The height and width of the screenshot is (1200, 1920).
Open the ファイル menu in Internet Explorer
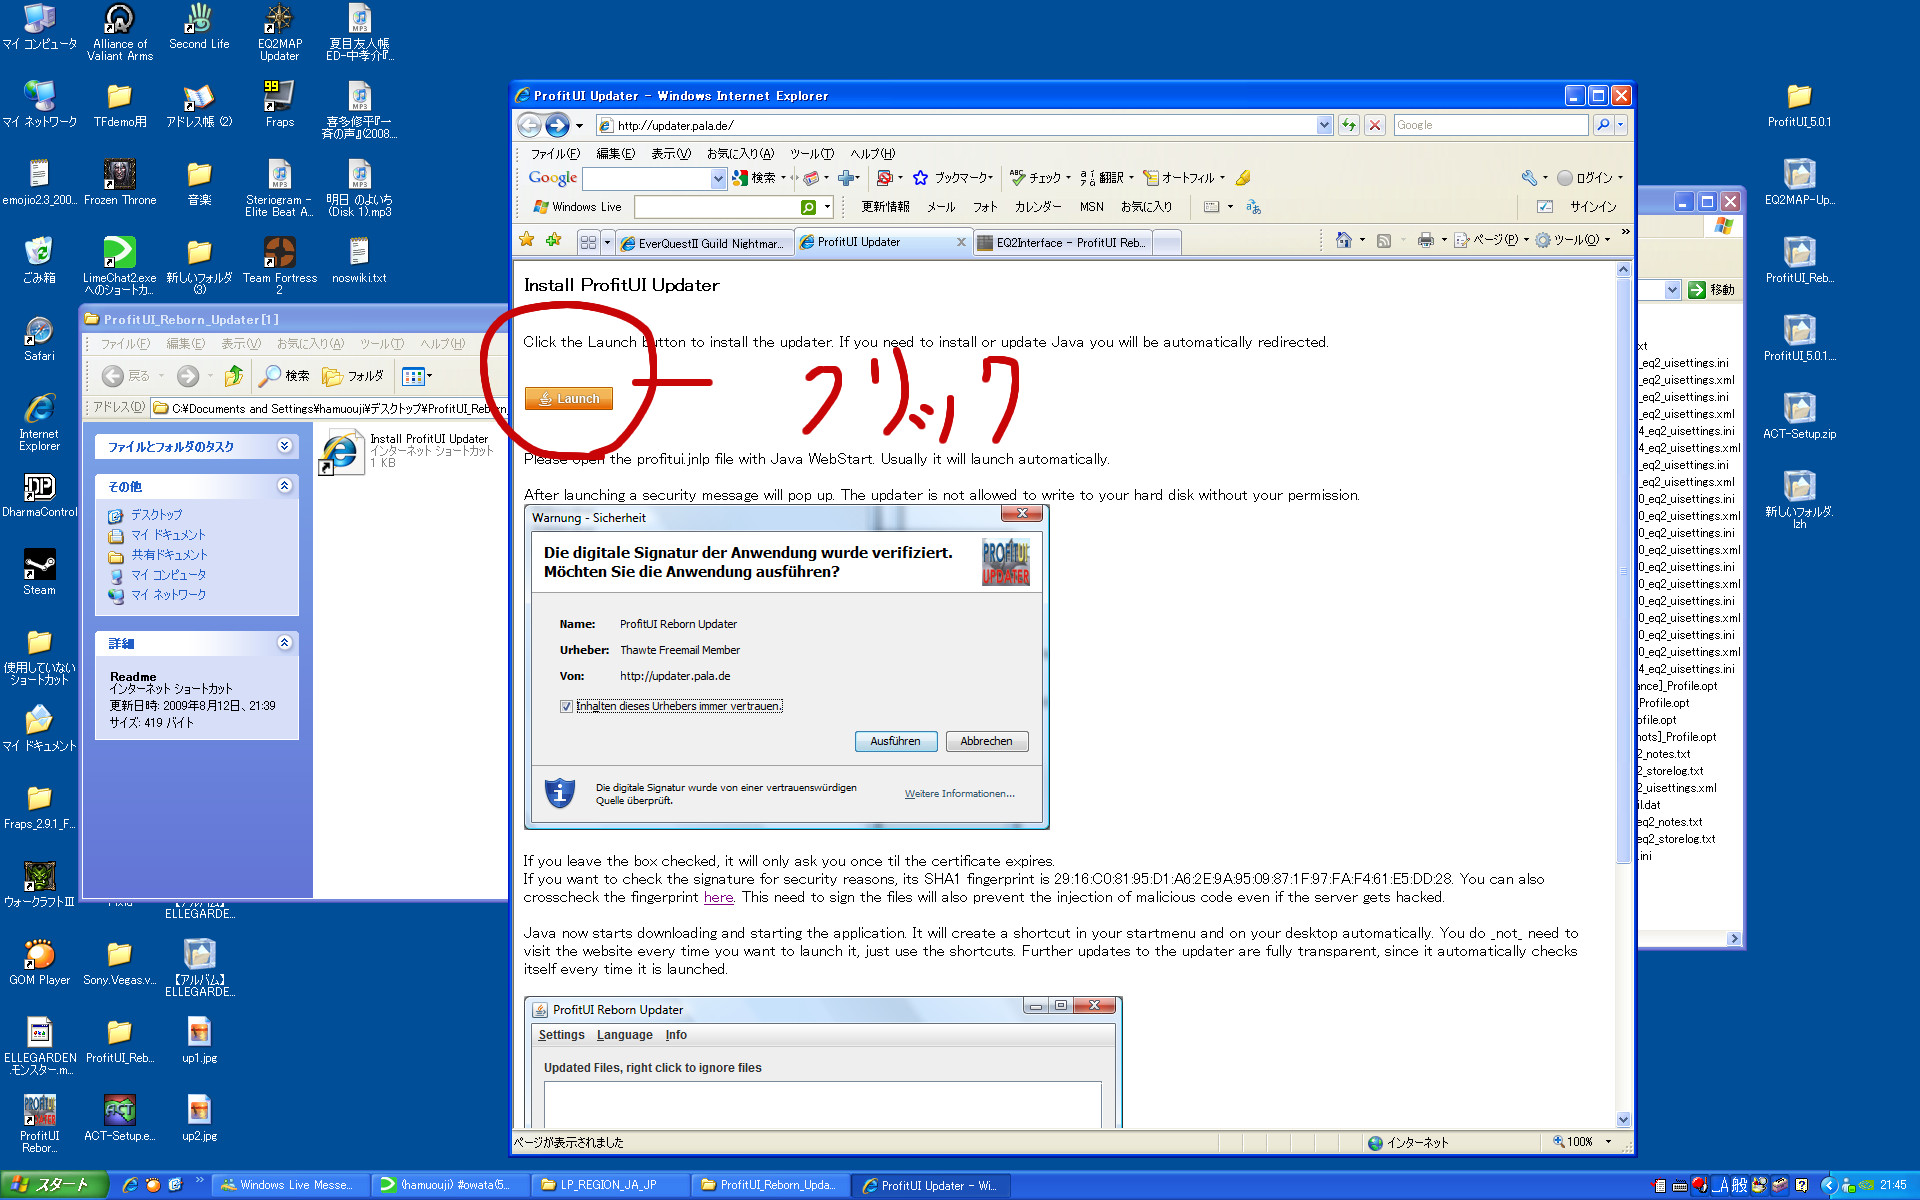pos(555,153)
